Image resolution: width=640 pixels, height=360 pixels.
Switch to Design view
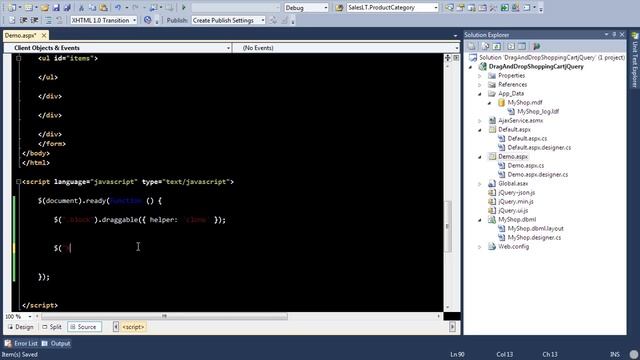[20, 327]
